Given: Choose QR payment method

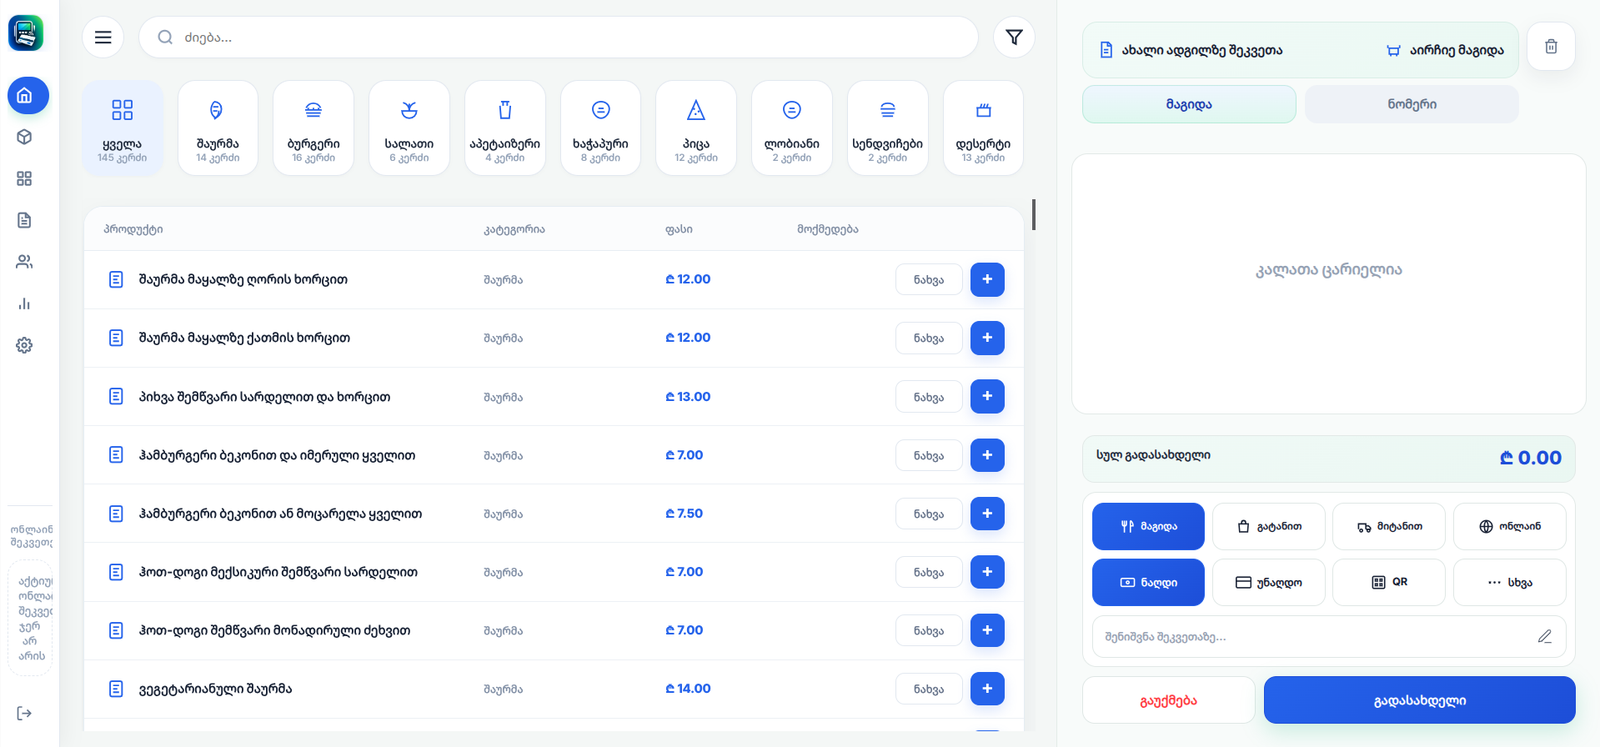Looking at the screenshot, I should coord(1389,582).
